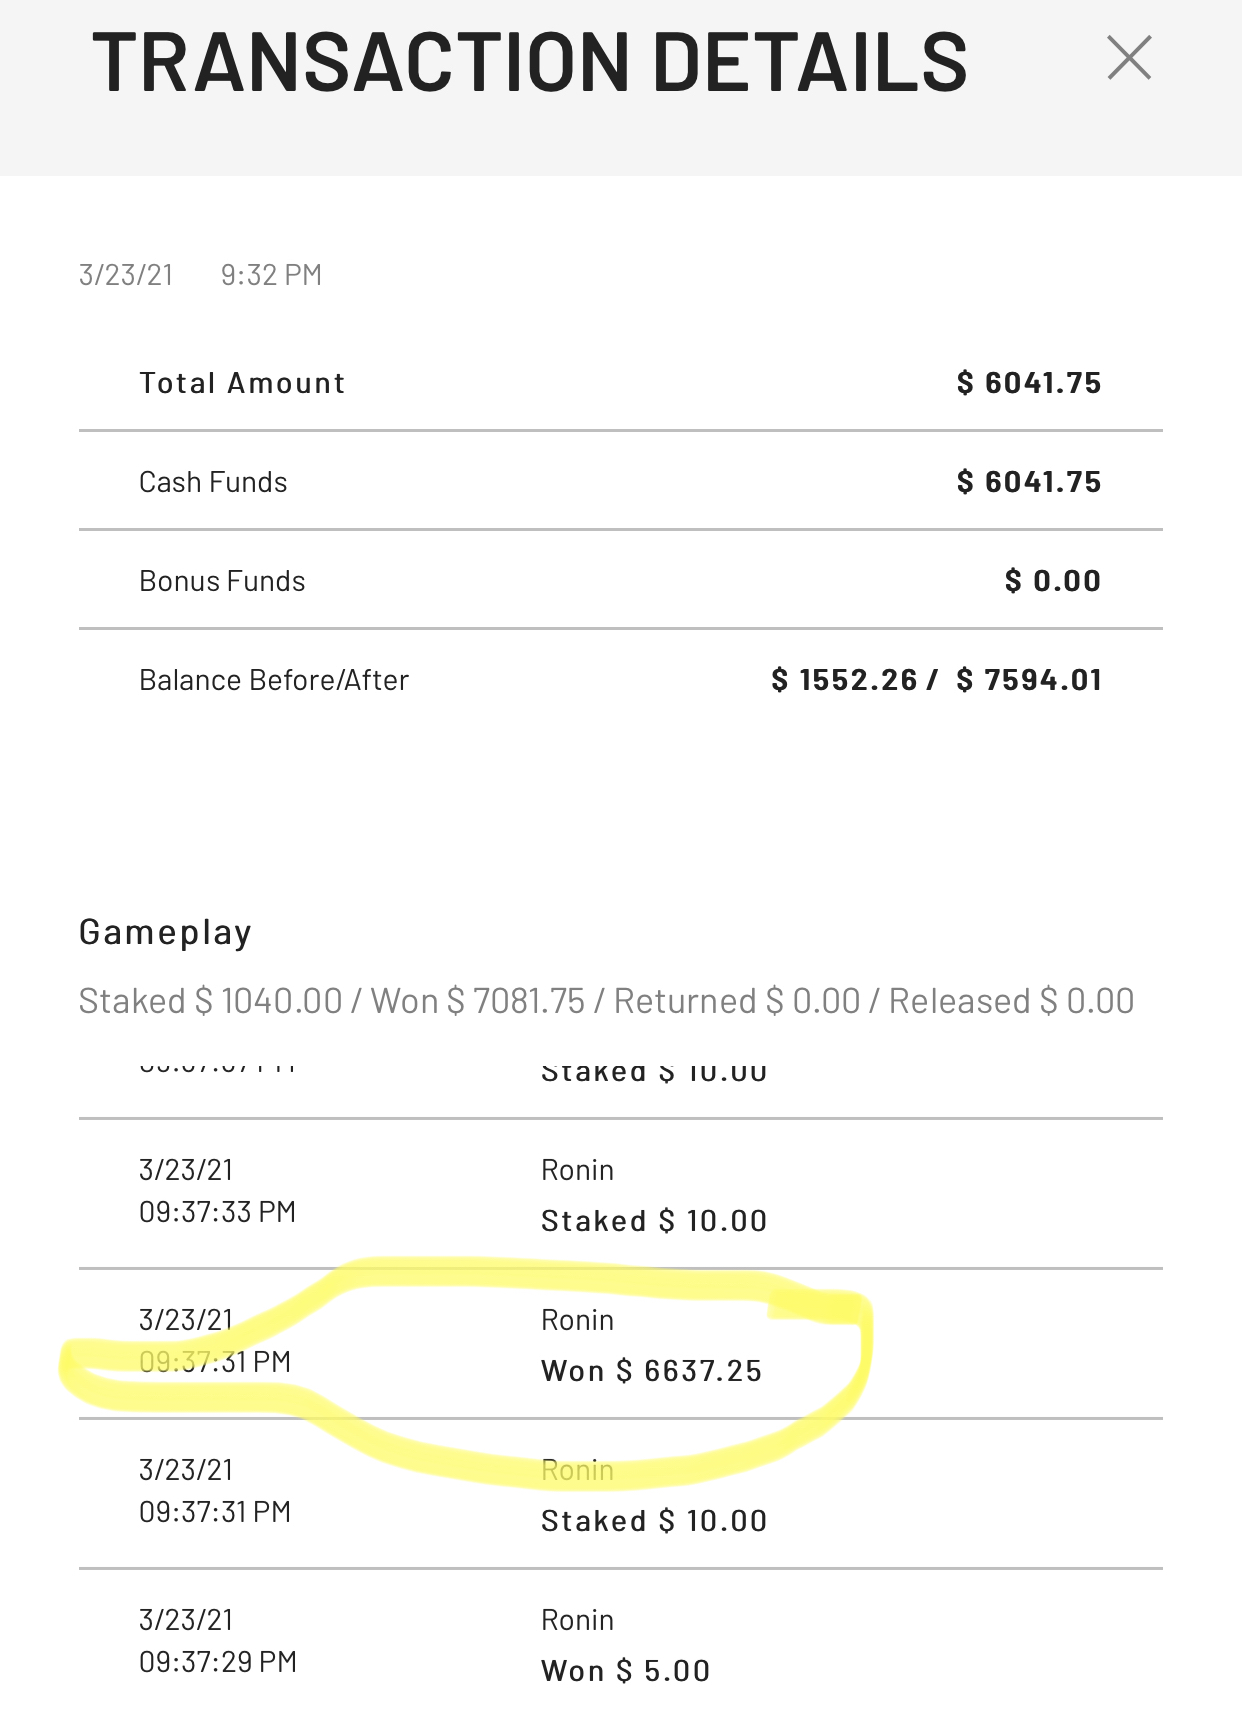Click the Gameplay section heading
This screenshot has width=1242, height=1710.
pos(165,932)
